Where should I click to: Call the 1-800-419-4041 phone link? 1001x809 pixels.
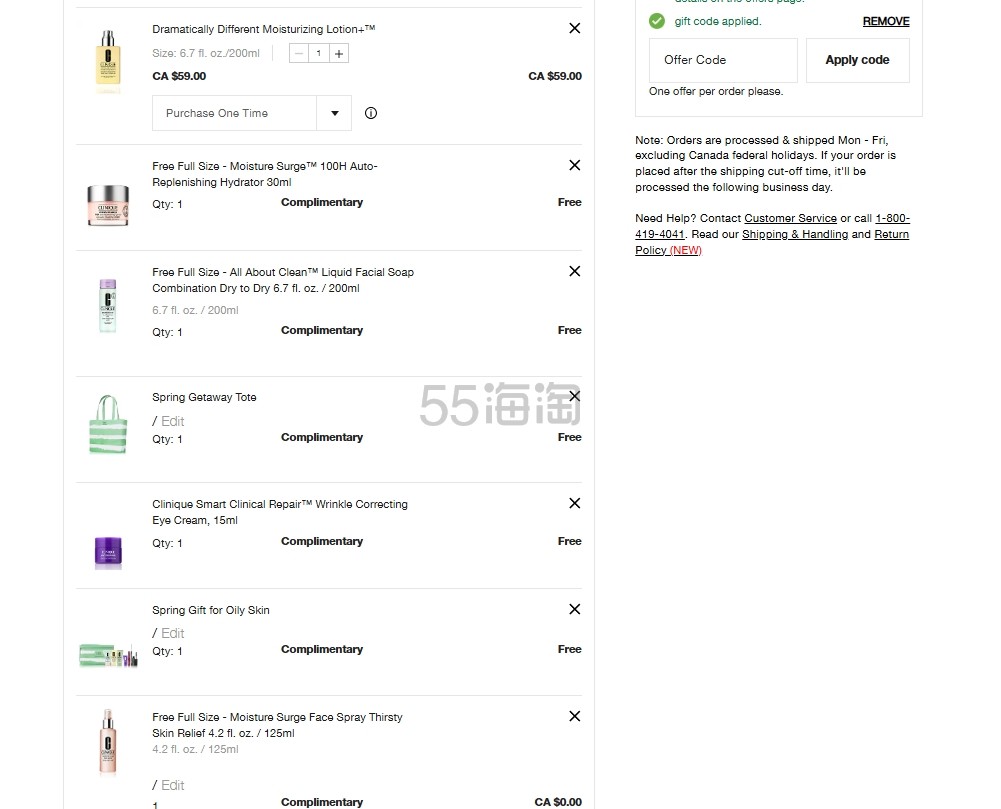point(892,218)
